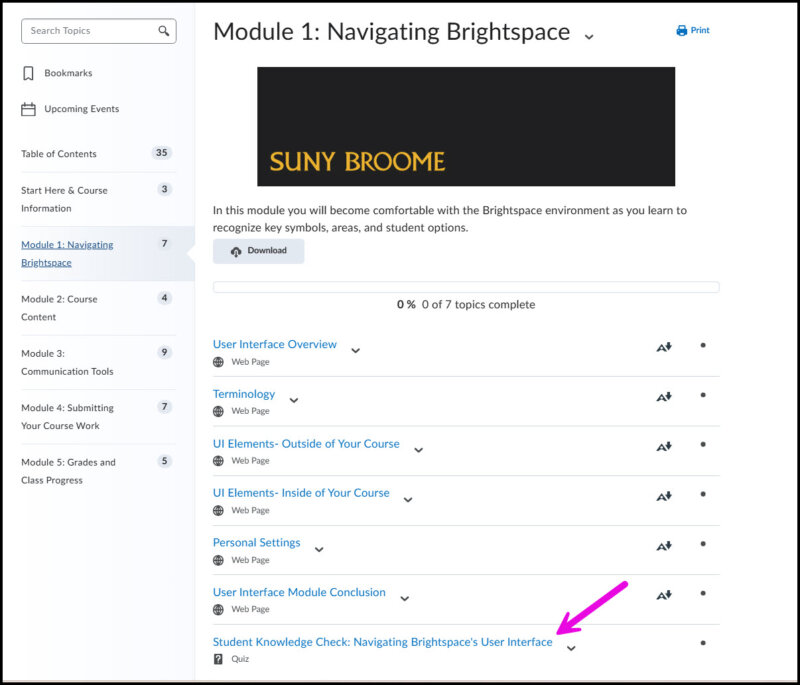Click accessibility icon for User Interface Overview
The image size is (800, 685).
663,347
